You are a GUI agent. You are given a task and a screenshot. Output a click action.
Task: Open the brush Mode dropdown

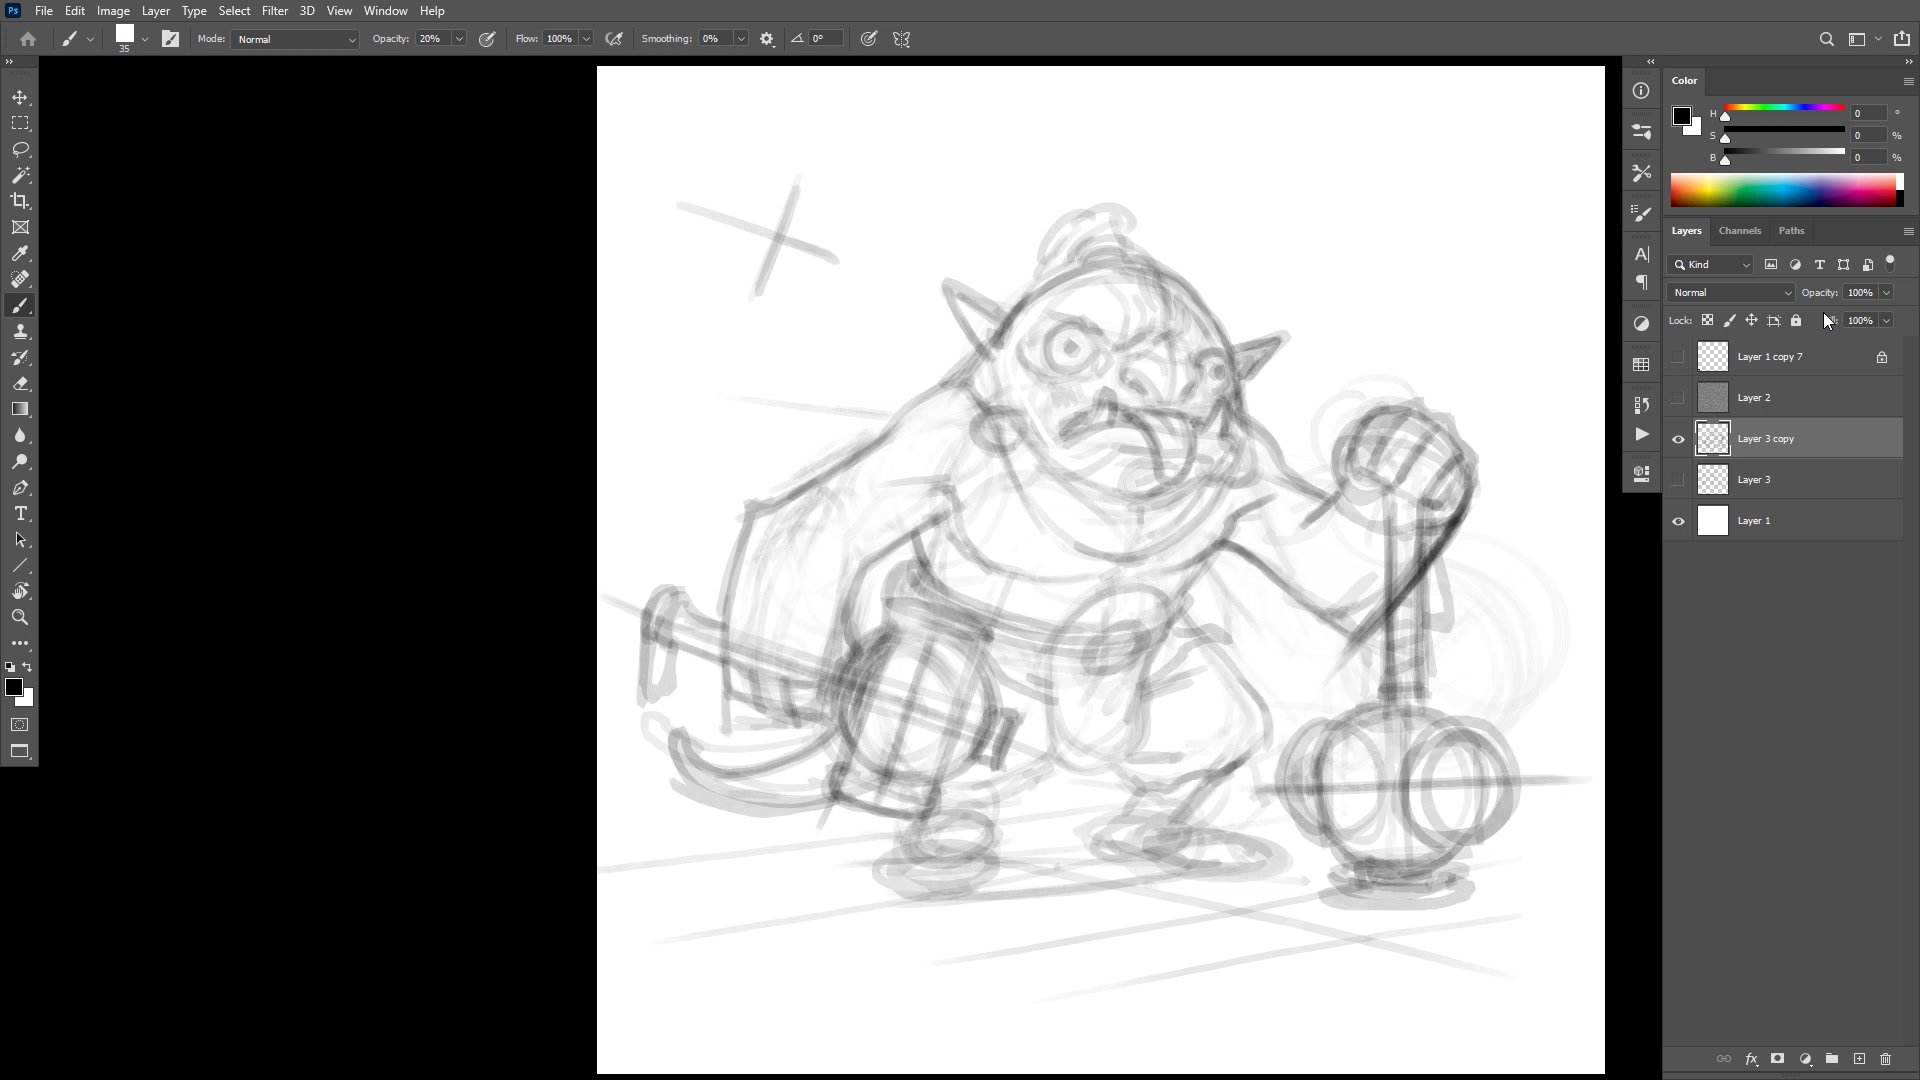(x=295, y=39)
